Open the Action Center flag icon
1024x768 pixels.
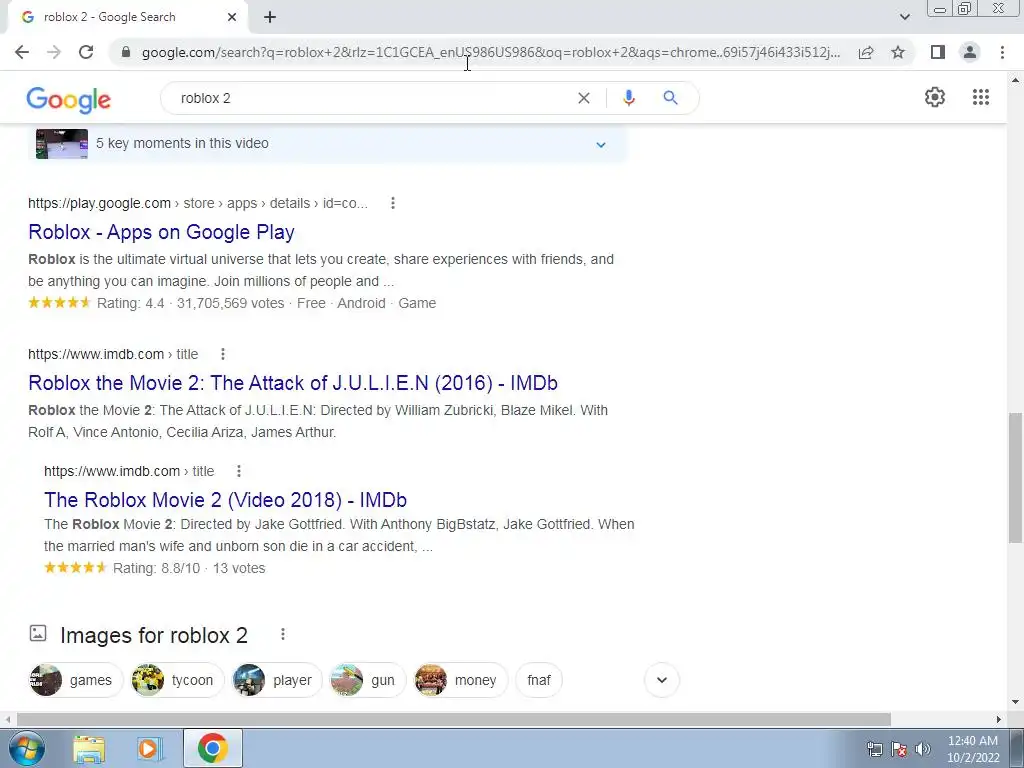pyautogui.click(x=899, y=749)
